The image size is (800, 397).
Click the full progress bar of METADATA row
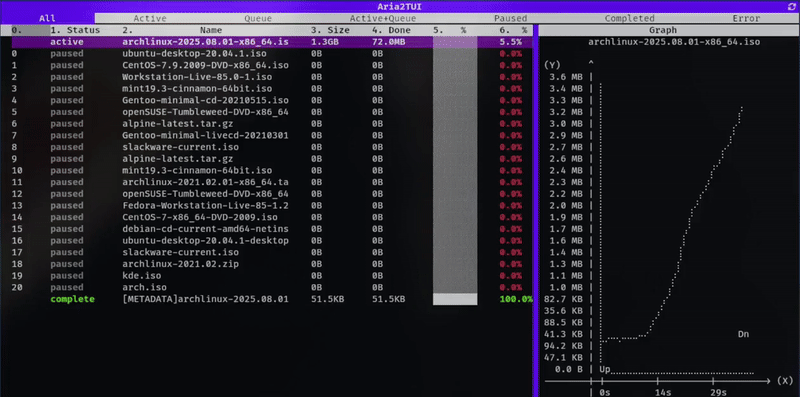tap(455, 300)
